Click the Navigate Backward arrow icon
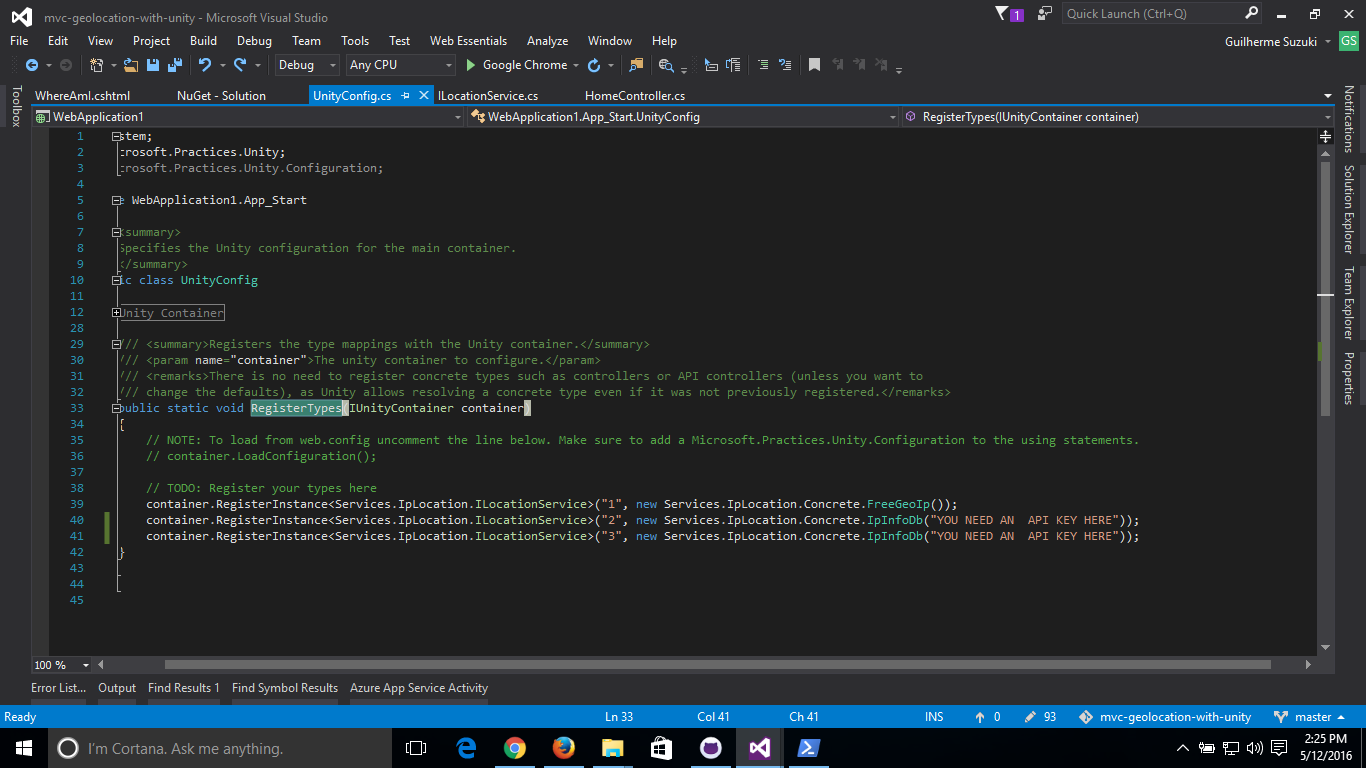Screen dimensions: 1366x768 pos(31,65)
